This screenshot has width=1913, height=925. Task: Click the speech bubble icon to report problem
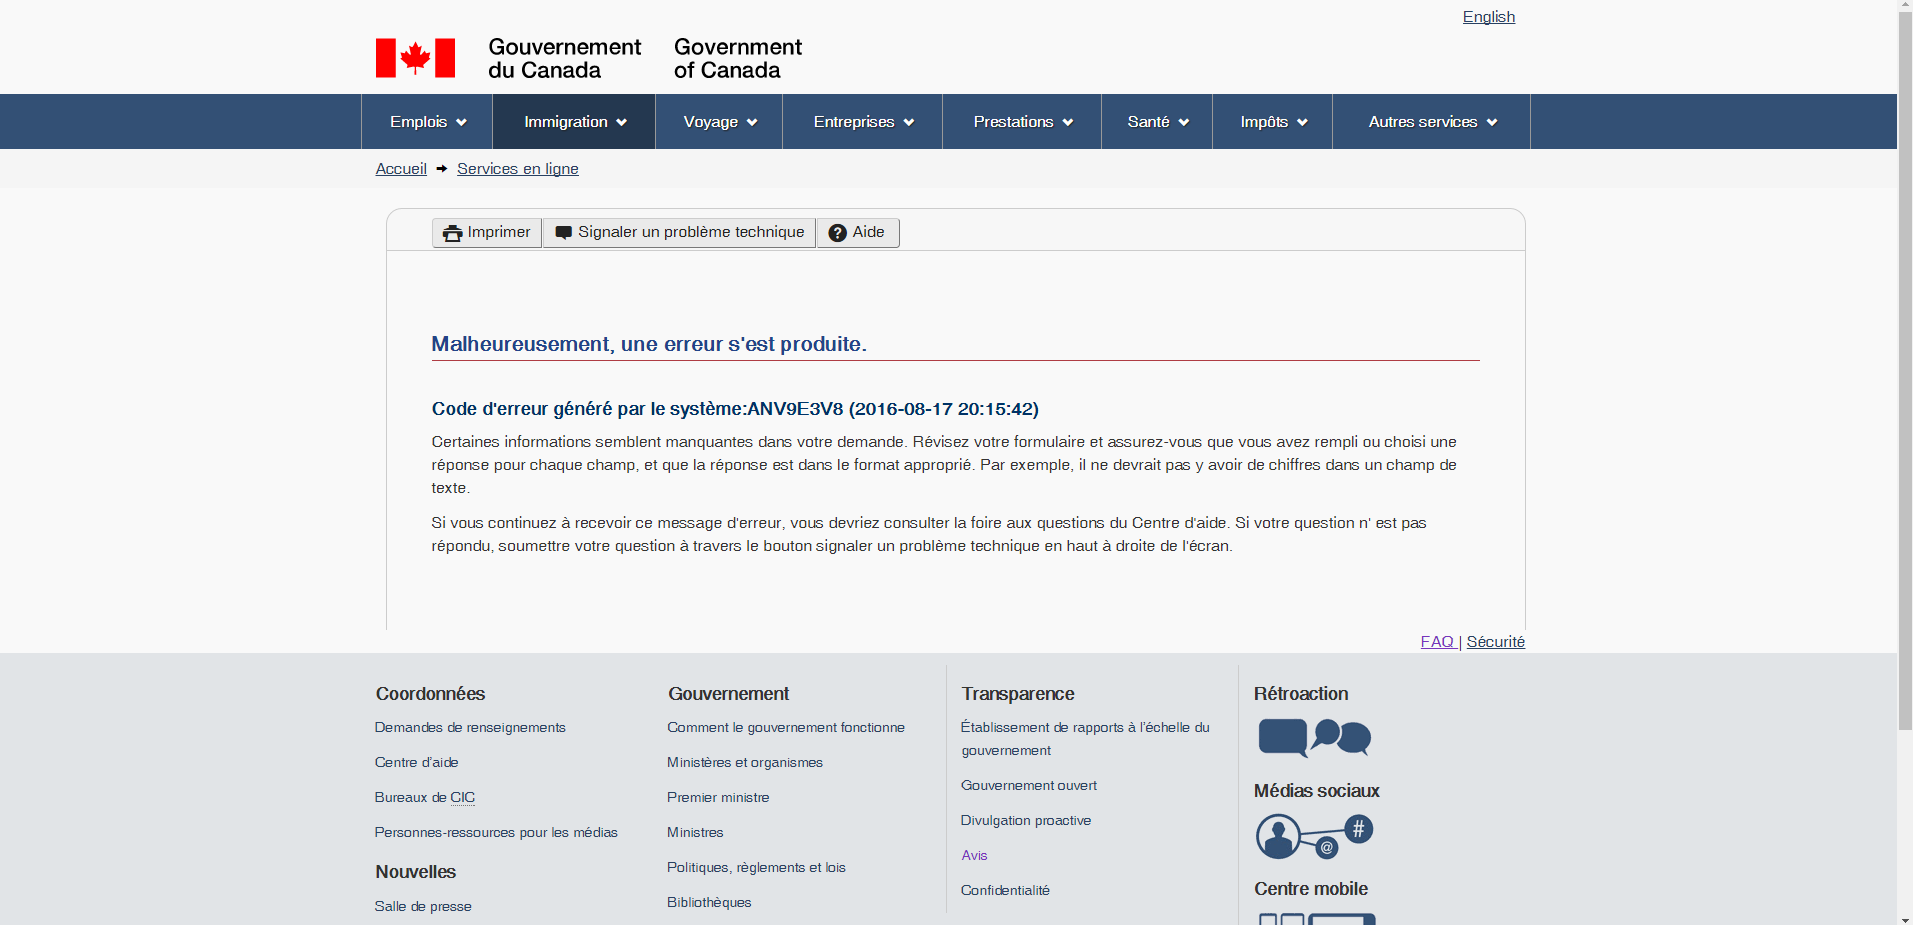[564, 233]
